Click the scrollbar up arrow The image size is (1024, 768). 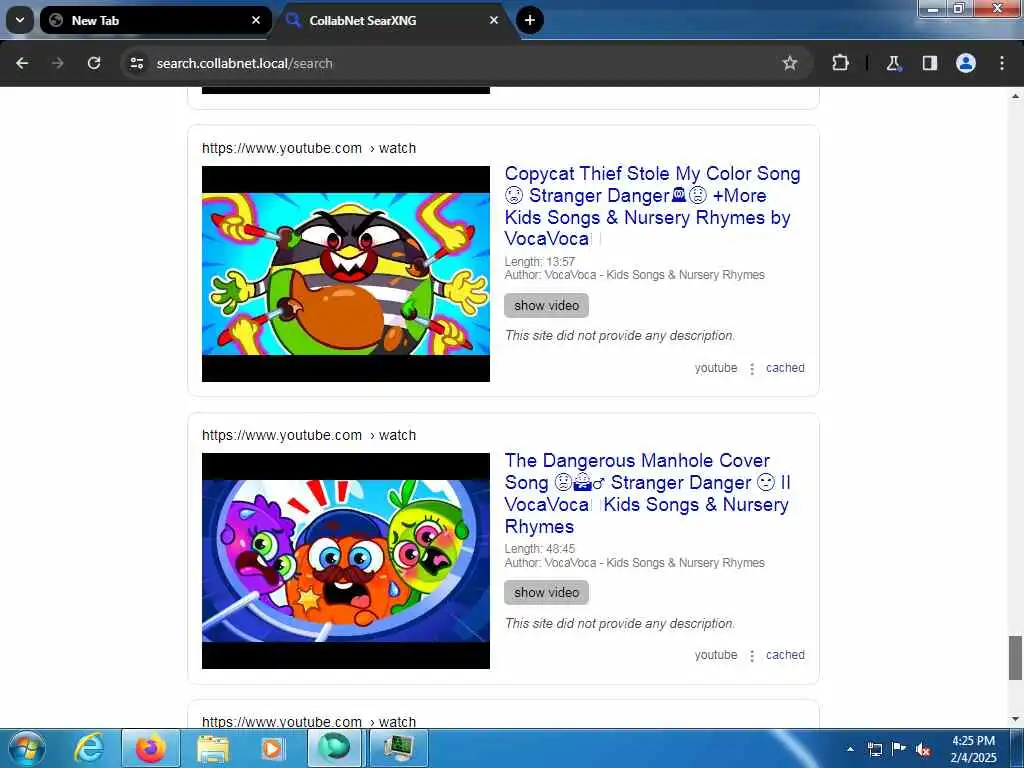pyautogui.click(x=1015, y=96)
